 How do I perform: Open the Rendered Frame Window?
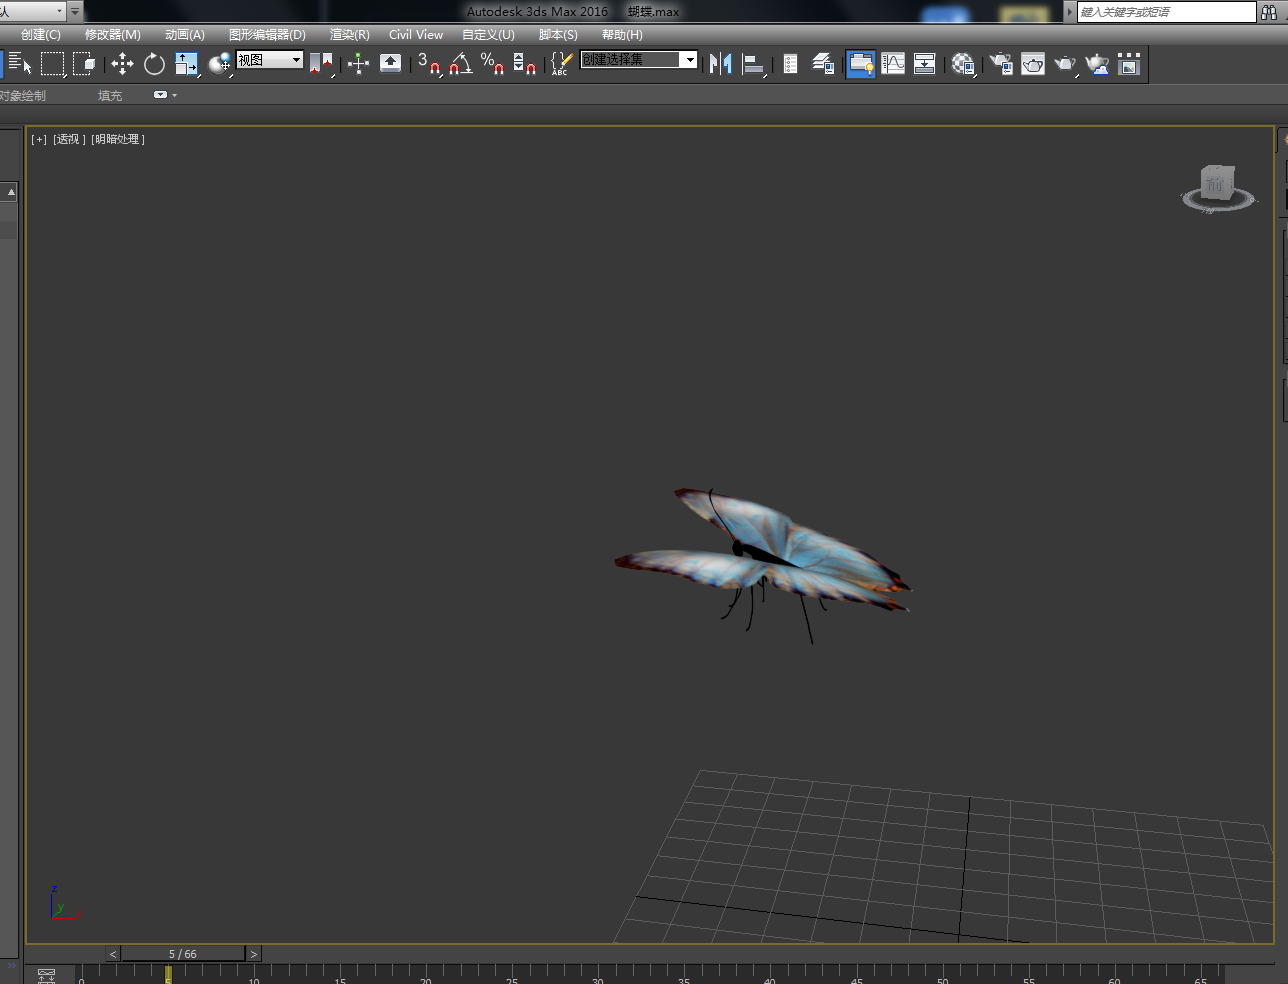coord(1033,64)
